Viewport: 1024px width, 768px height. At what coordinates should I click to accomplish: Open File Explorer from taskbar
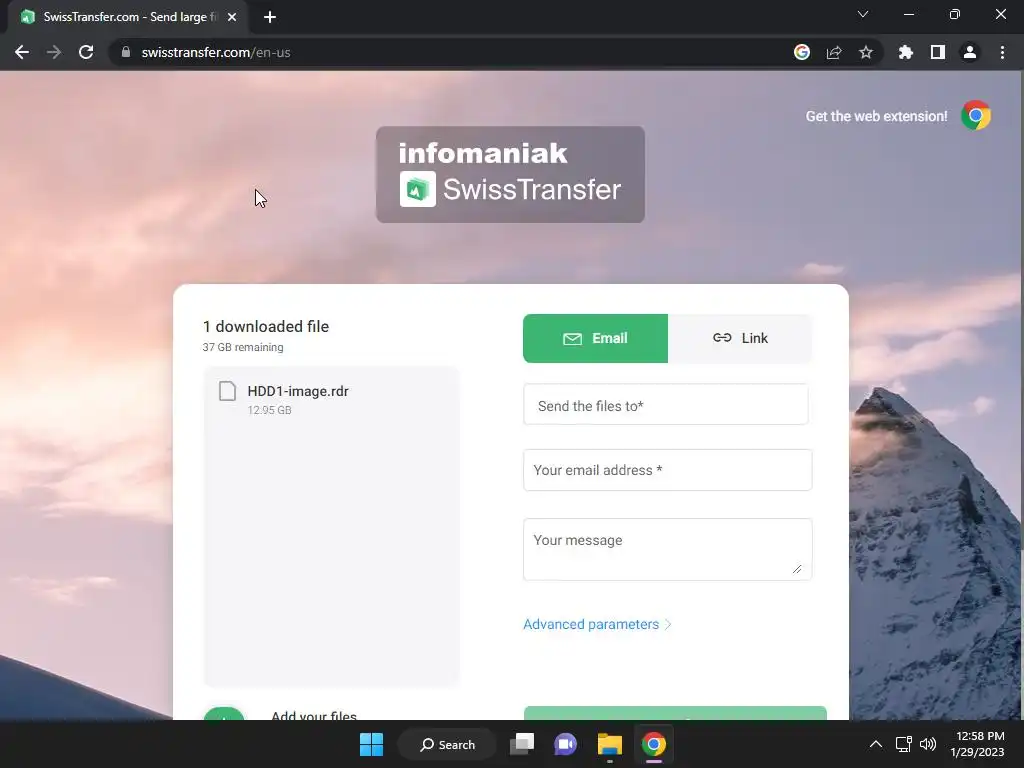point(609,744)
